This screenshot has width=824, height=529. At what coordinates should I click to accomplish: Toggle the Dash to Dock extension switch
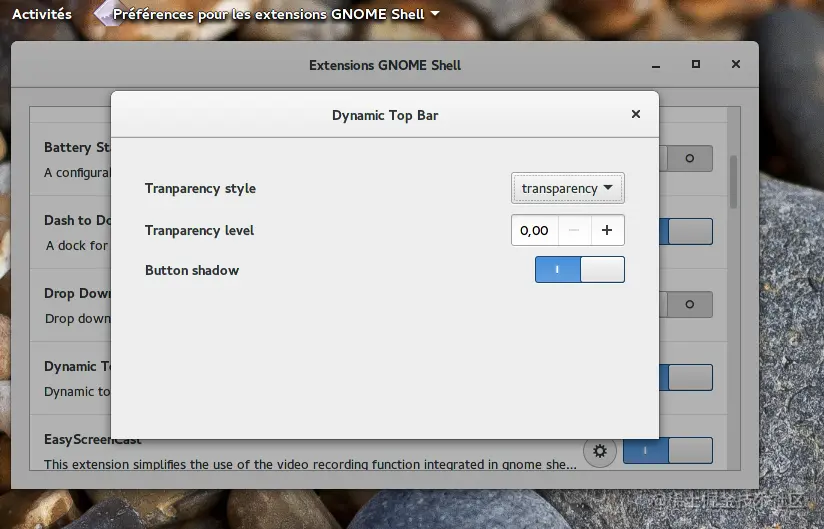(x=686, y=231)
